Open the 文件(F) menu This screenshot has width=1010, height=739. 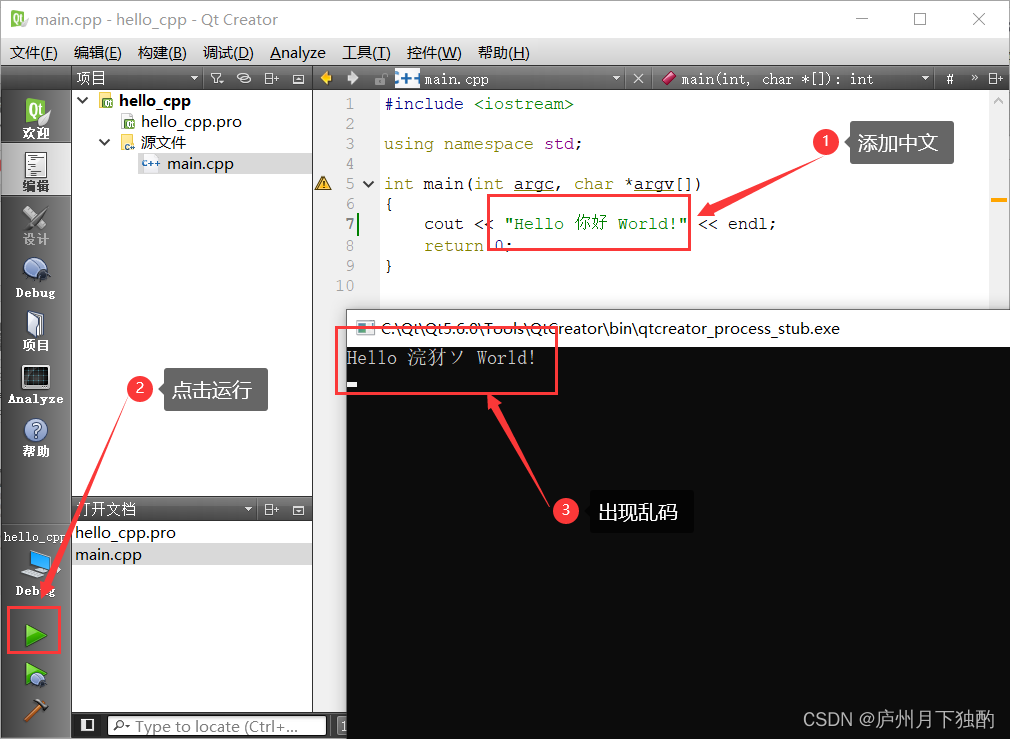[33, 53]
